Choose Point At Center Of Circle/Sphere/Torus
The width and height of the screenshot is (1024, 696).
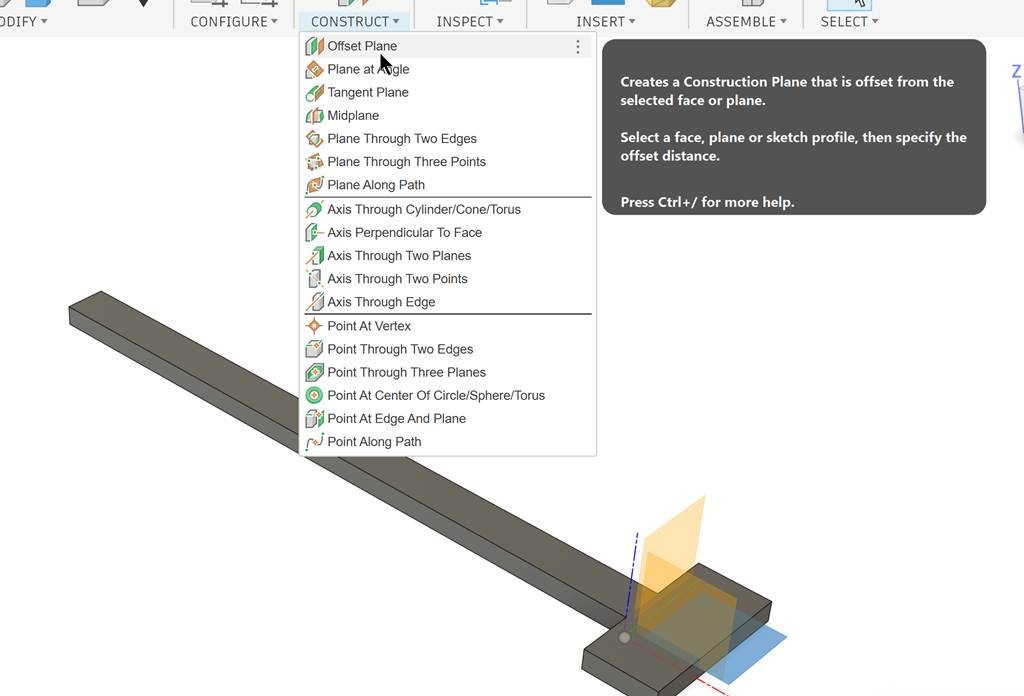click(447, 395)
